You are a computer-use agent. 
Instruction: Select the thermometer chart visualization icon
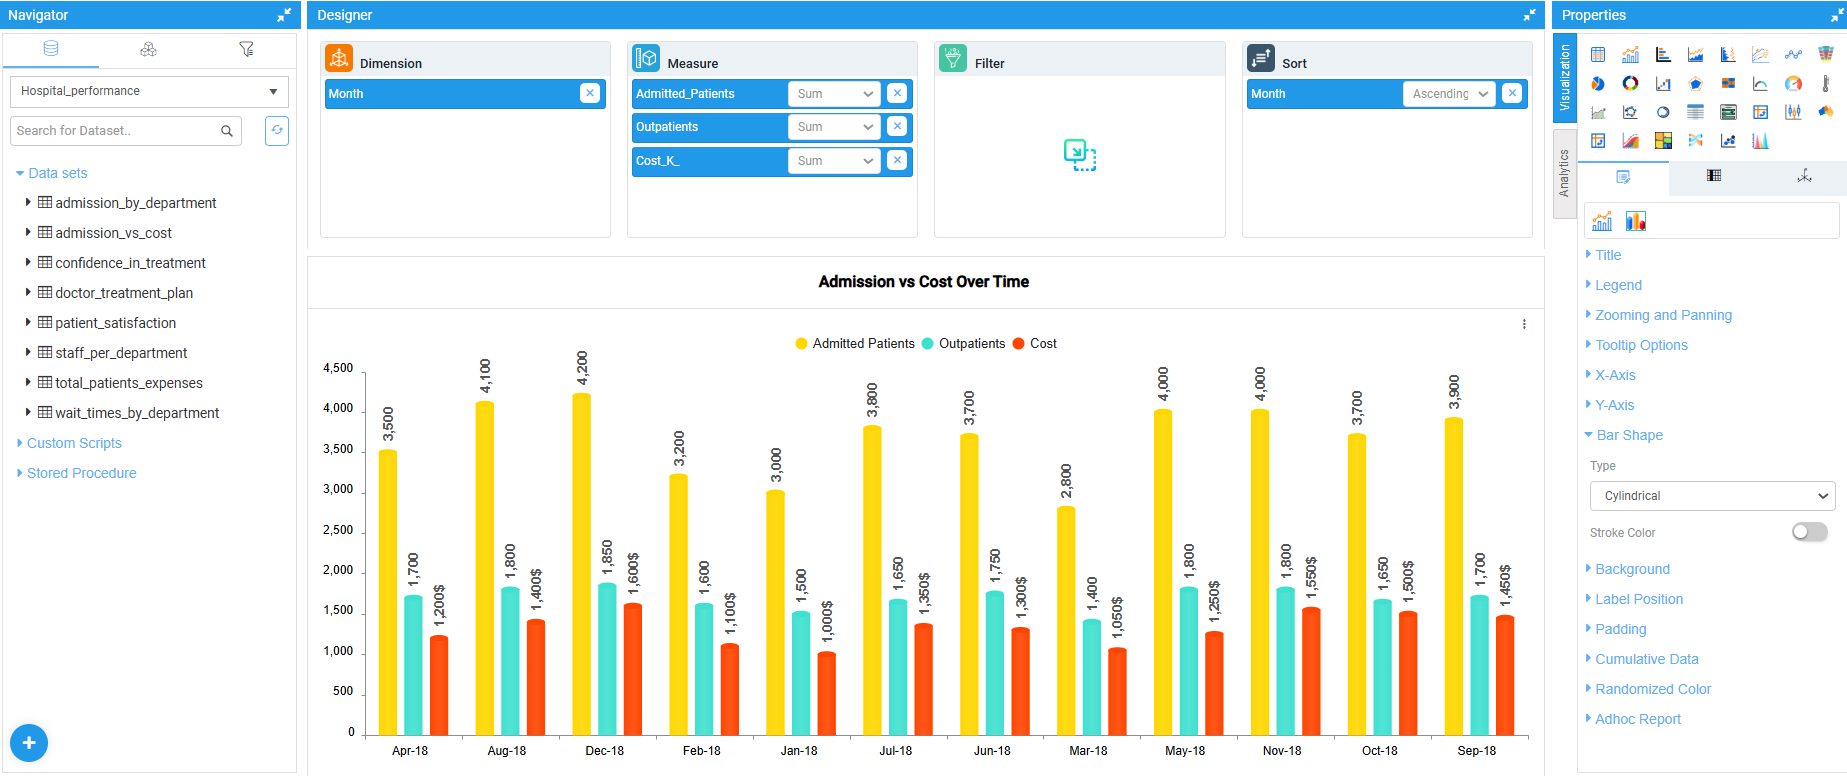tap(1825, 84)
